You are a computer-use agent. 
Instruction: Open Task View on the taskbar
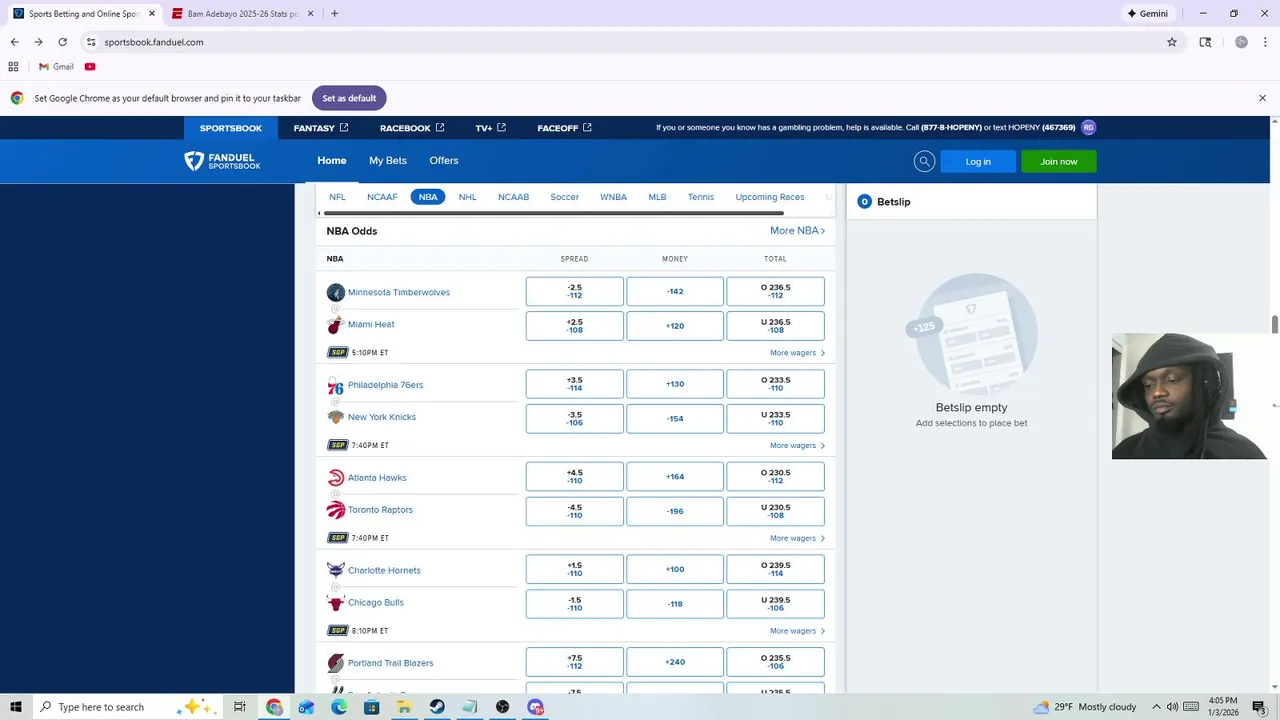(x=240, y=707)
